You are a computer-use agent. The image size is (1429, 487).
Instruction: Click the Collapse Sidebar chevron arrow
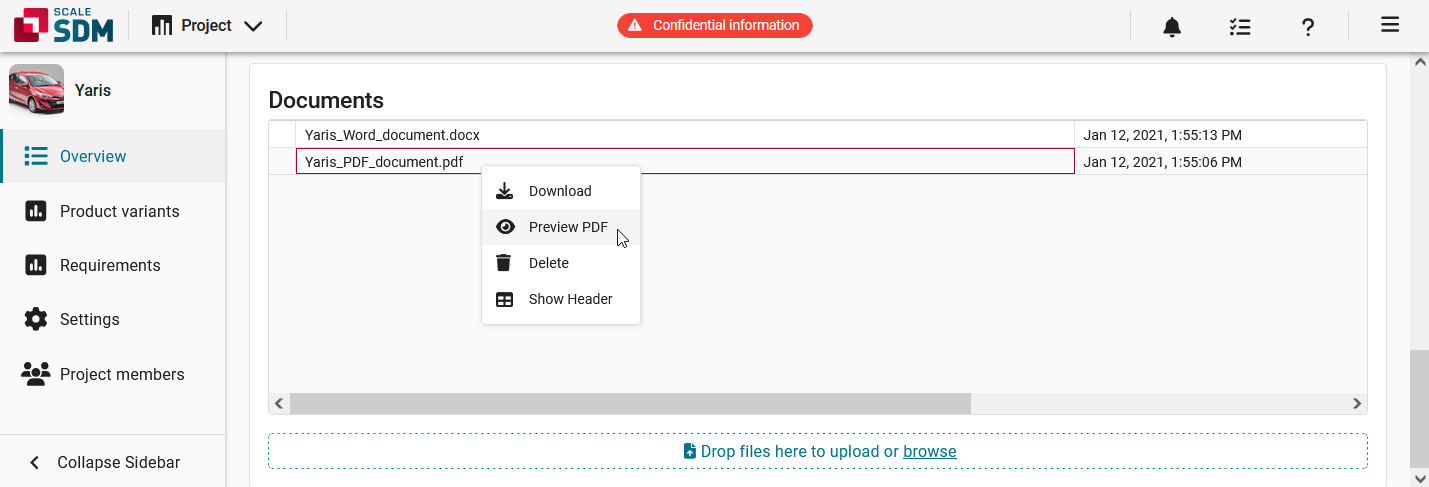click(x=35, y=462)
